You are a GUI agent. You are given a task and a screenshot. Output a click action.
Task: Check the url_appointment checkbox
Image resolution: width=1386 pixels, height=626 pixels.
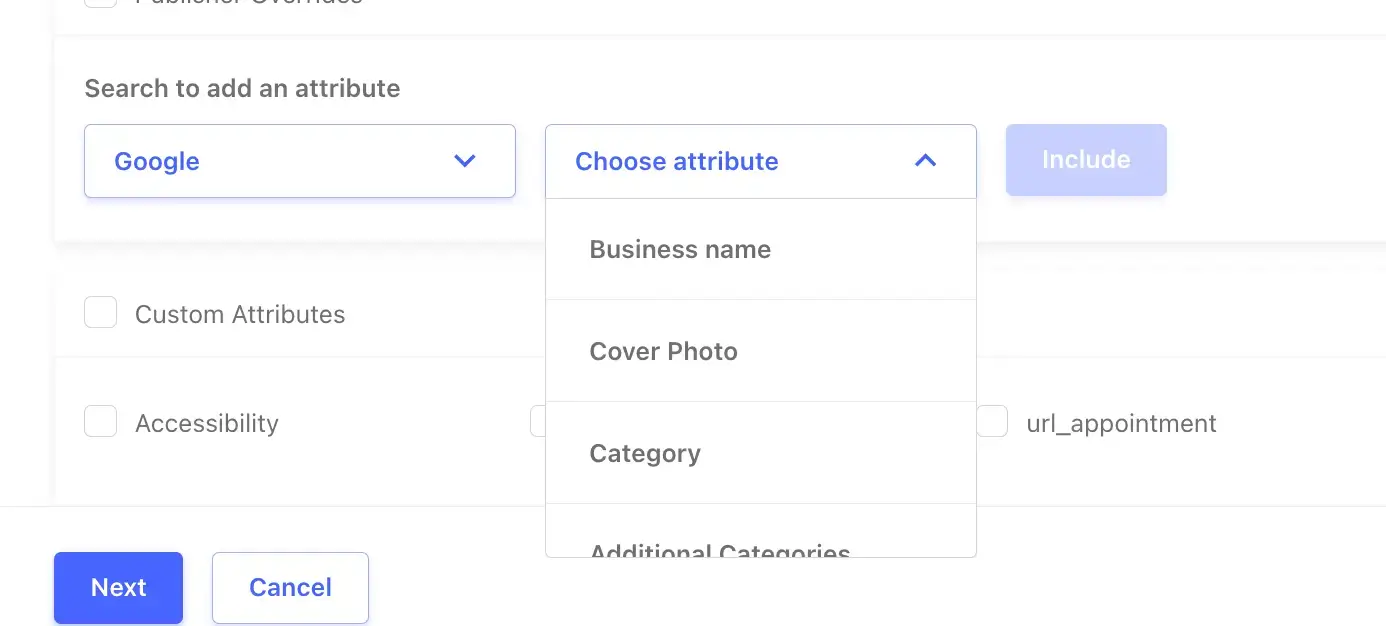pyautogui.click(x=992, y=422)
